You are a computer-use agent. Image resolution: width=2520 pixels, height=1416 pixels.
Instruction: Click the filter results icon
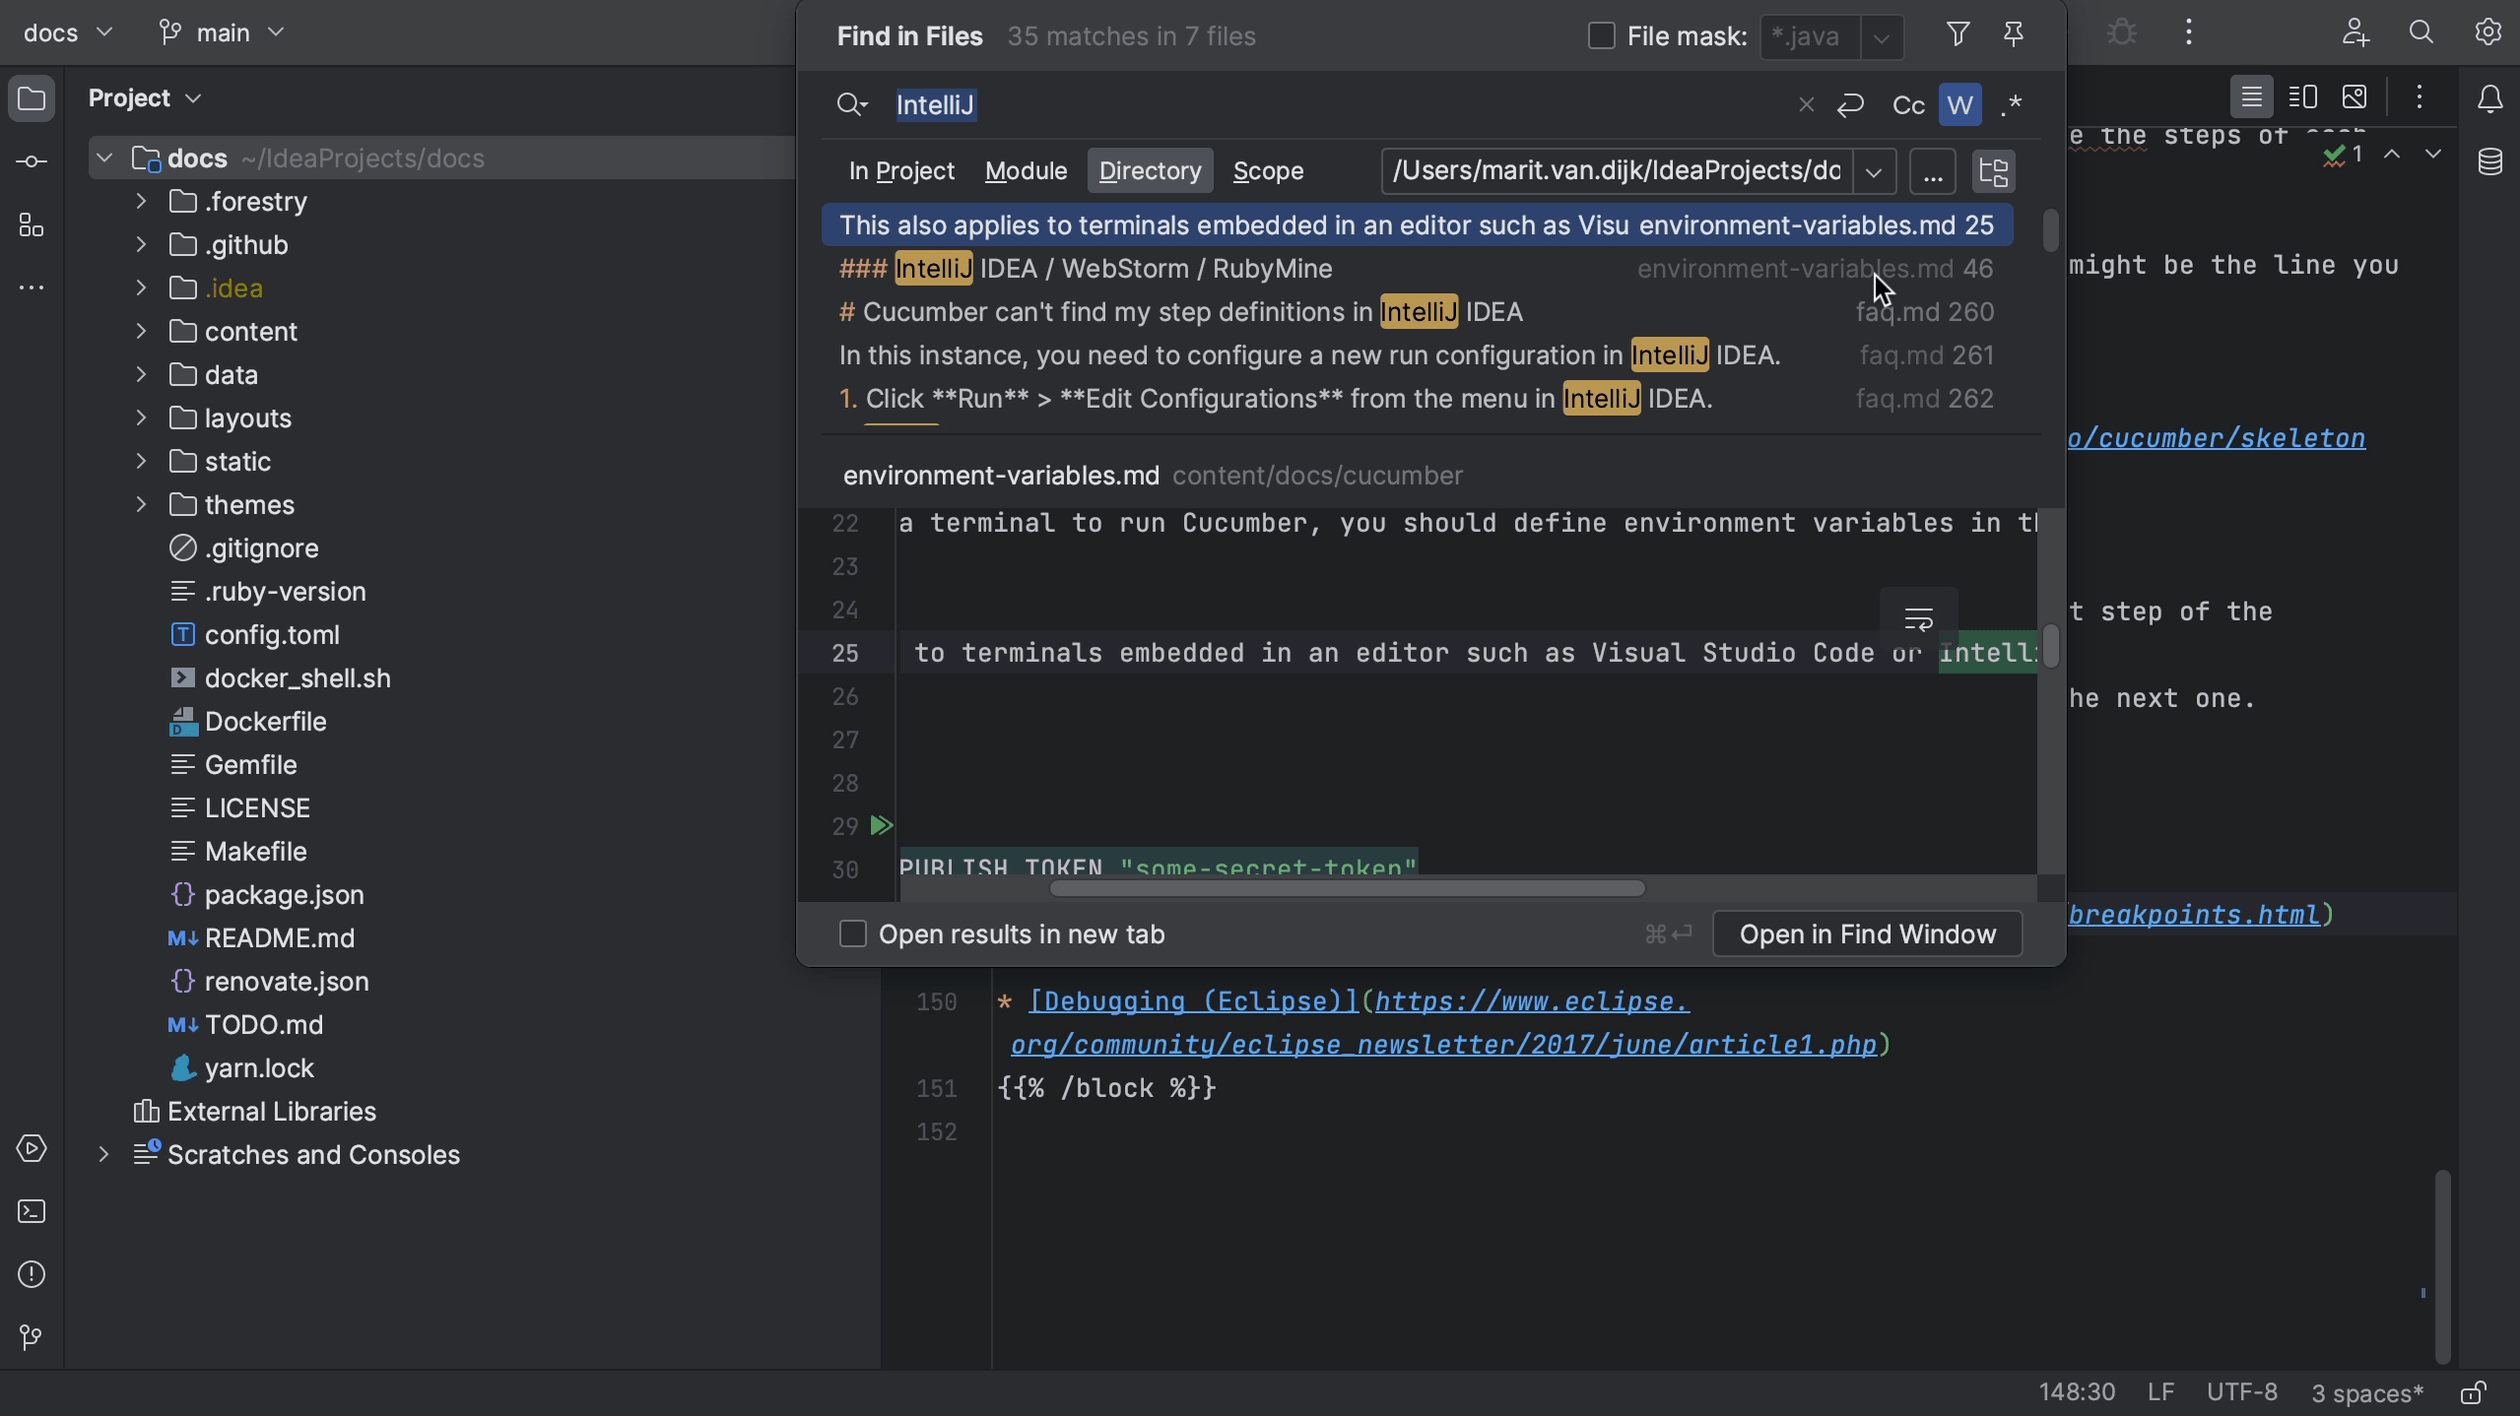click(1956, 35)
